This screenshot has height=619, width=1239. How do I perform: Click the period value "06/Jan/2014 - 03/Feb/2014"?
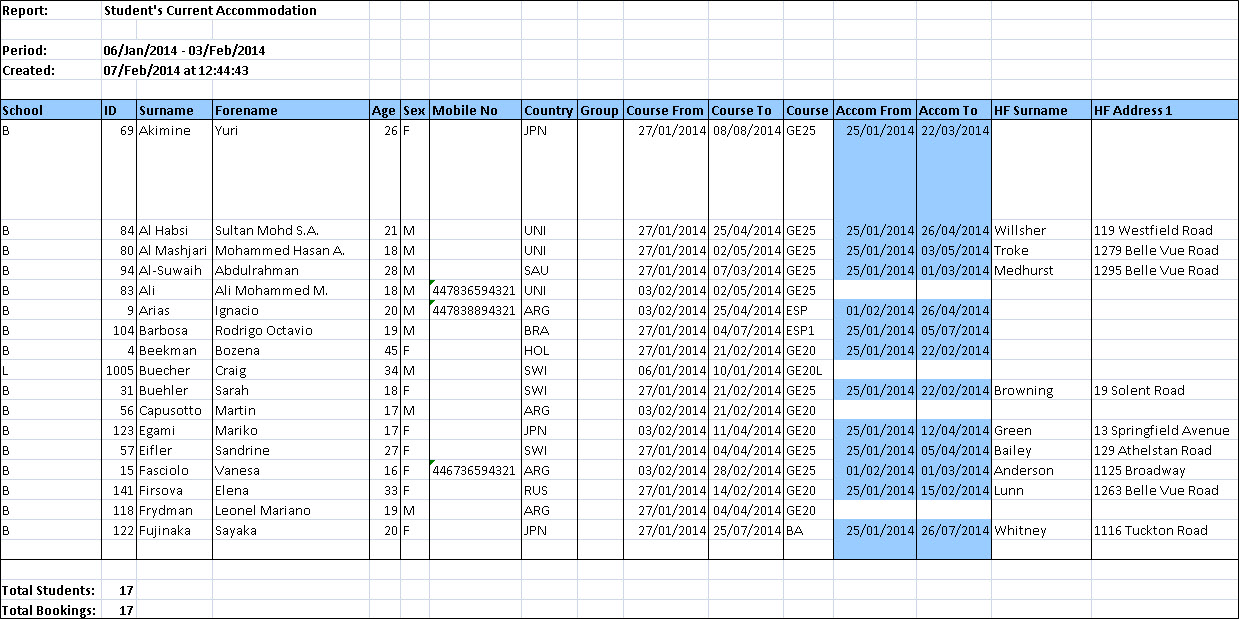tap(184, 50)
